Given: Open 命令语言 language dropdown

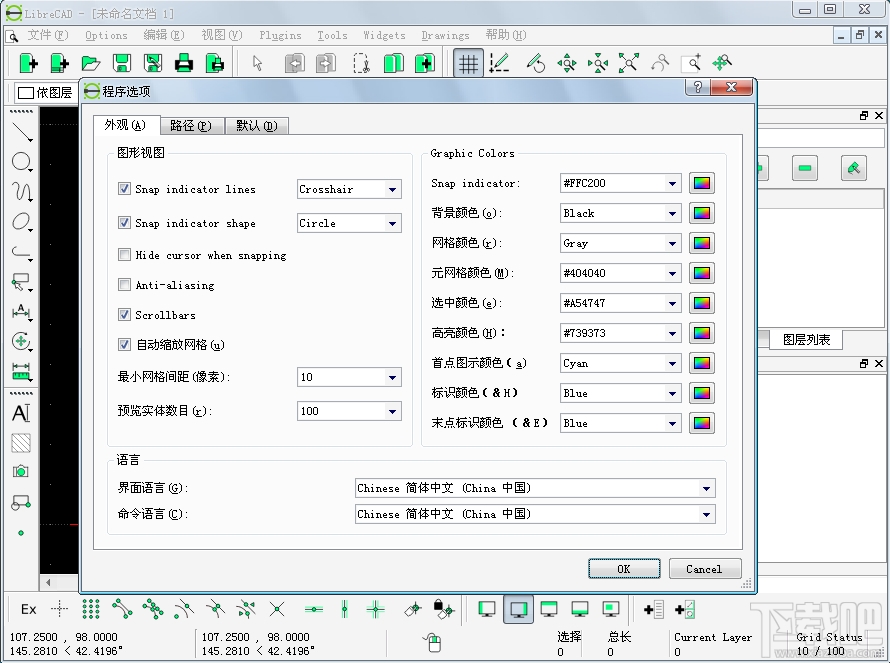Looking at the screenshot, I should pos(535,514).
